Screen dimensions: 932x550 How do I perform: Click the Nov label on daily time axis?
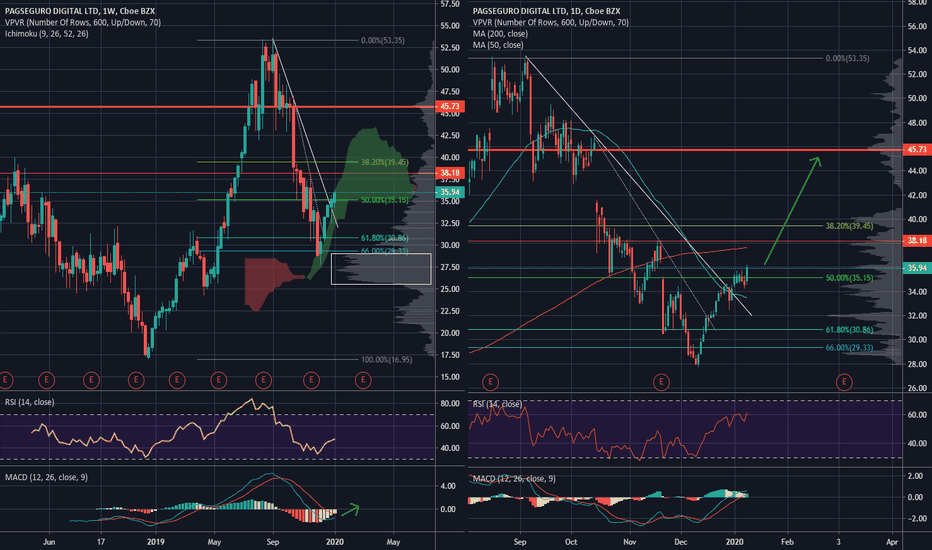(630, 542)
